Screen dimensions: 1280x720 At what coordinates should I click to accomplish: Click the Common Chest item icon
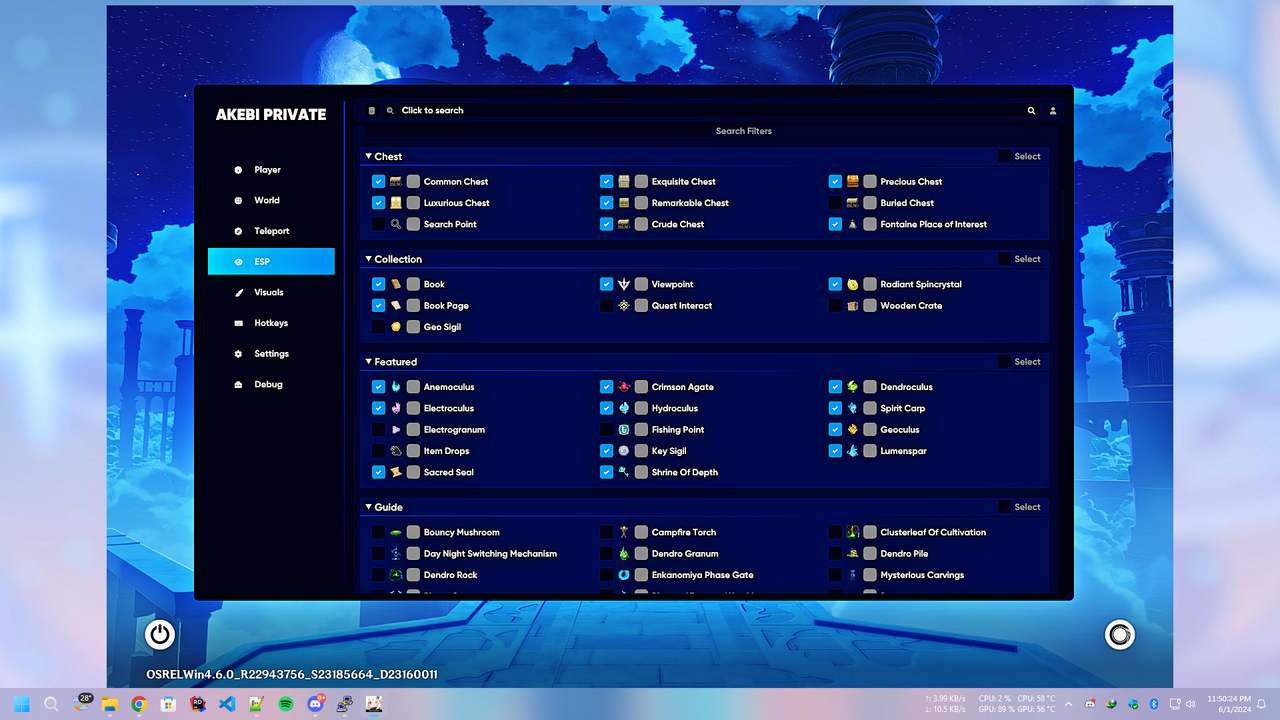click(x=396, y=182)
